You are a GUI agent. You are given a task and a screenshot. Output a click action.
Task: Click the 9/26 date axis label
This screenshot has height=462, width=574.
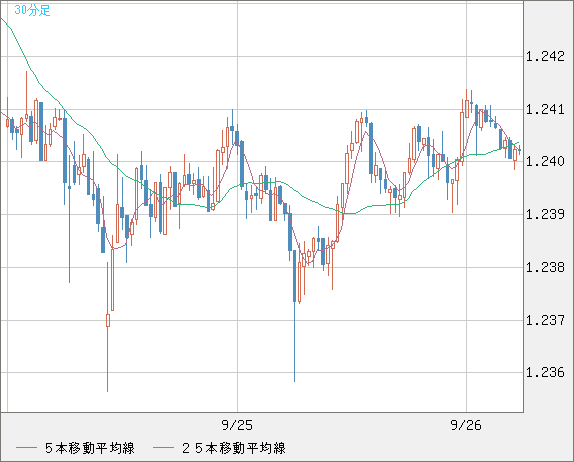click(x=466, y=425)
